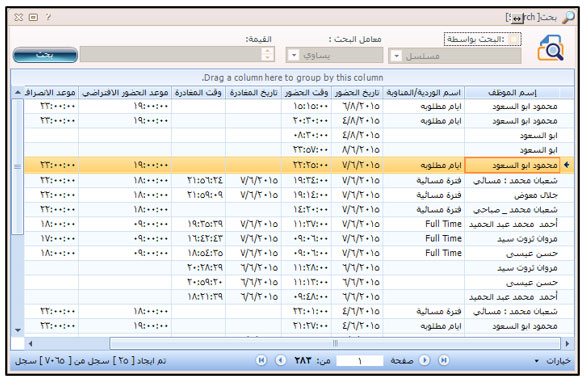Viewport: 585px width, 383px height.
Task: Click attendance time 22:01:00 cell
Action: pyautogui.click(x=306, y=311)
